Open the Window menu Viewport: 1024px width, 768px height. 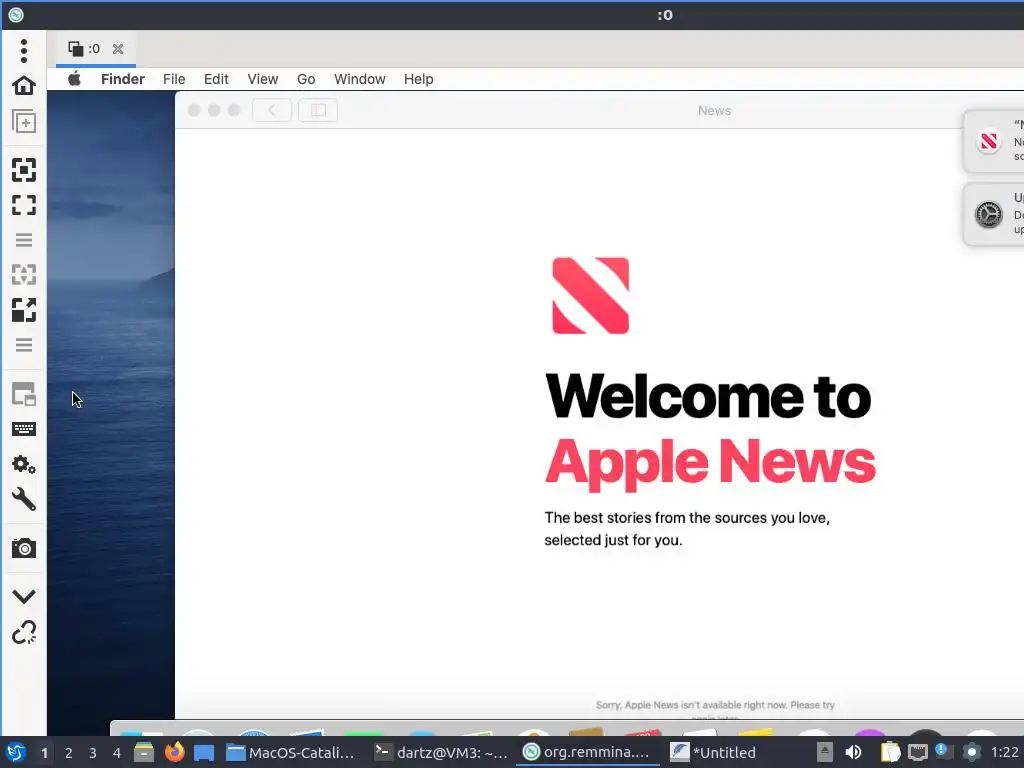[x=360, y=79]
